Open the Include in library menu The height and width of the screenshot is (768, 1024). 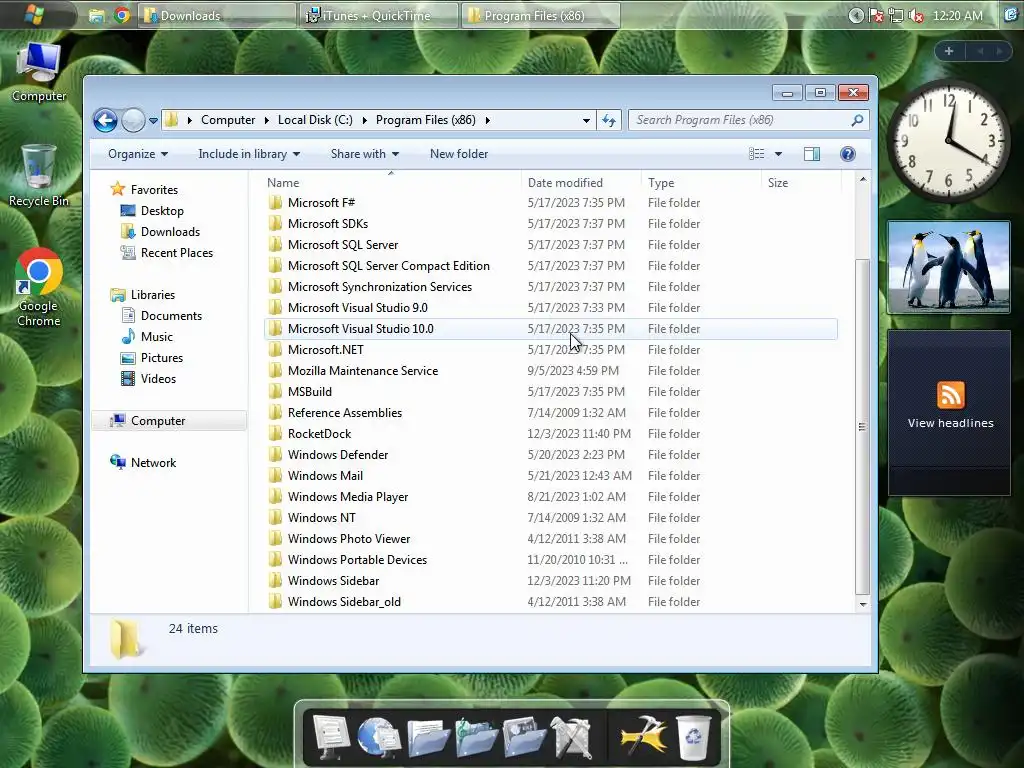point(249,154)
